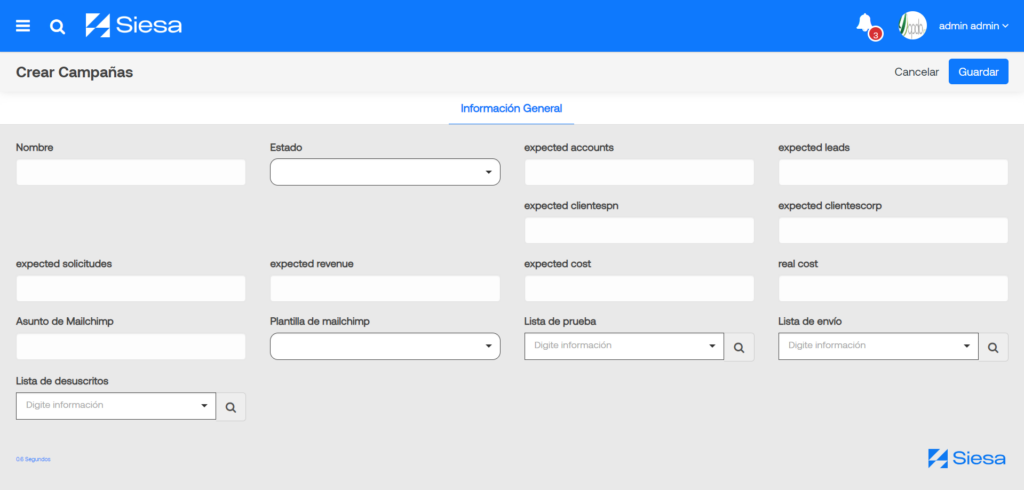The width and height of the screenshot is (1024, 490).
Task: Click the Cancelar link
Action: 916,72
